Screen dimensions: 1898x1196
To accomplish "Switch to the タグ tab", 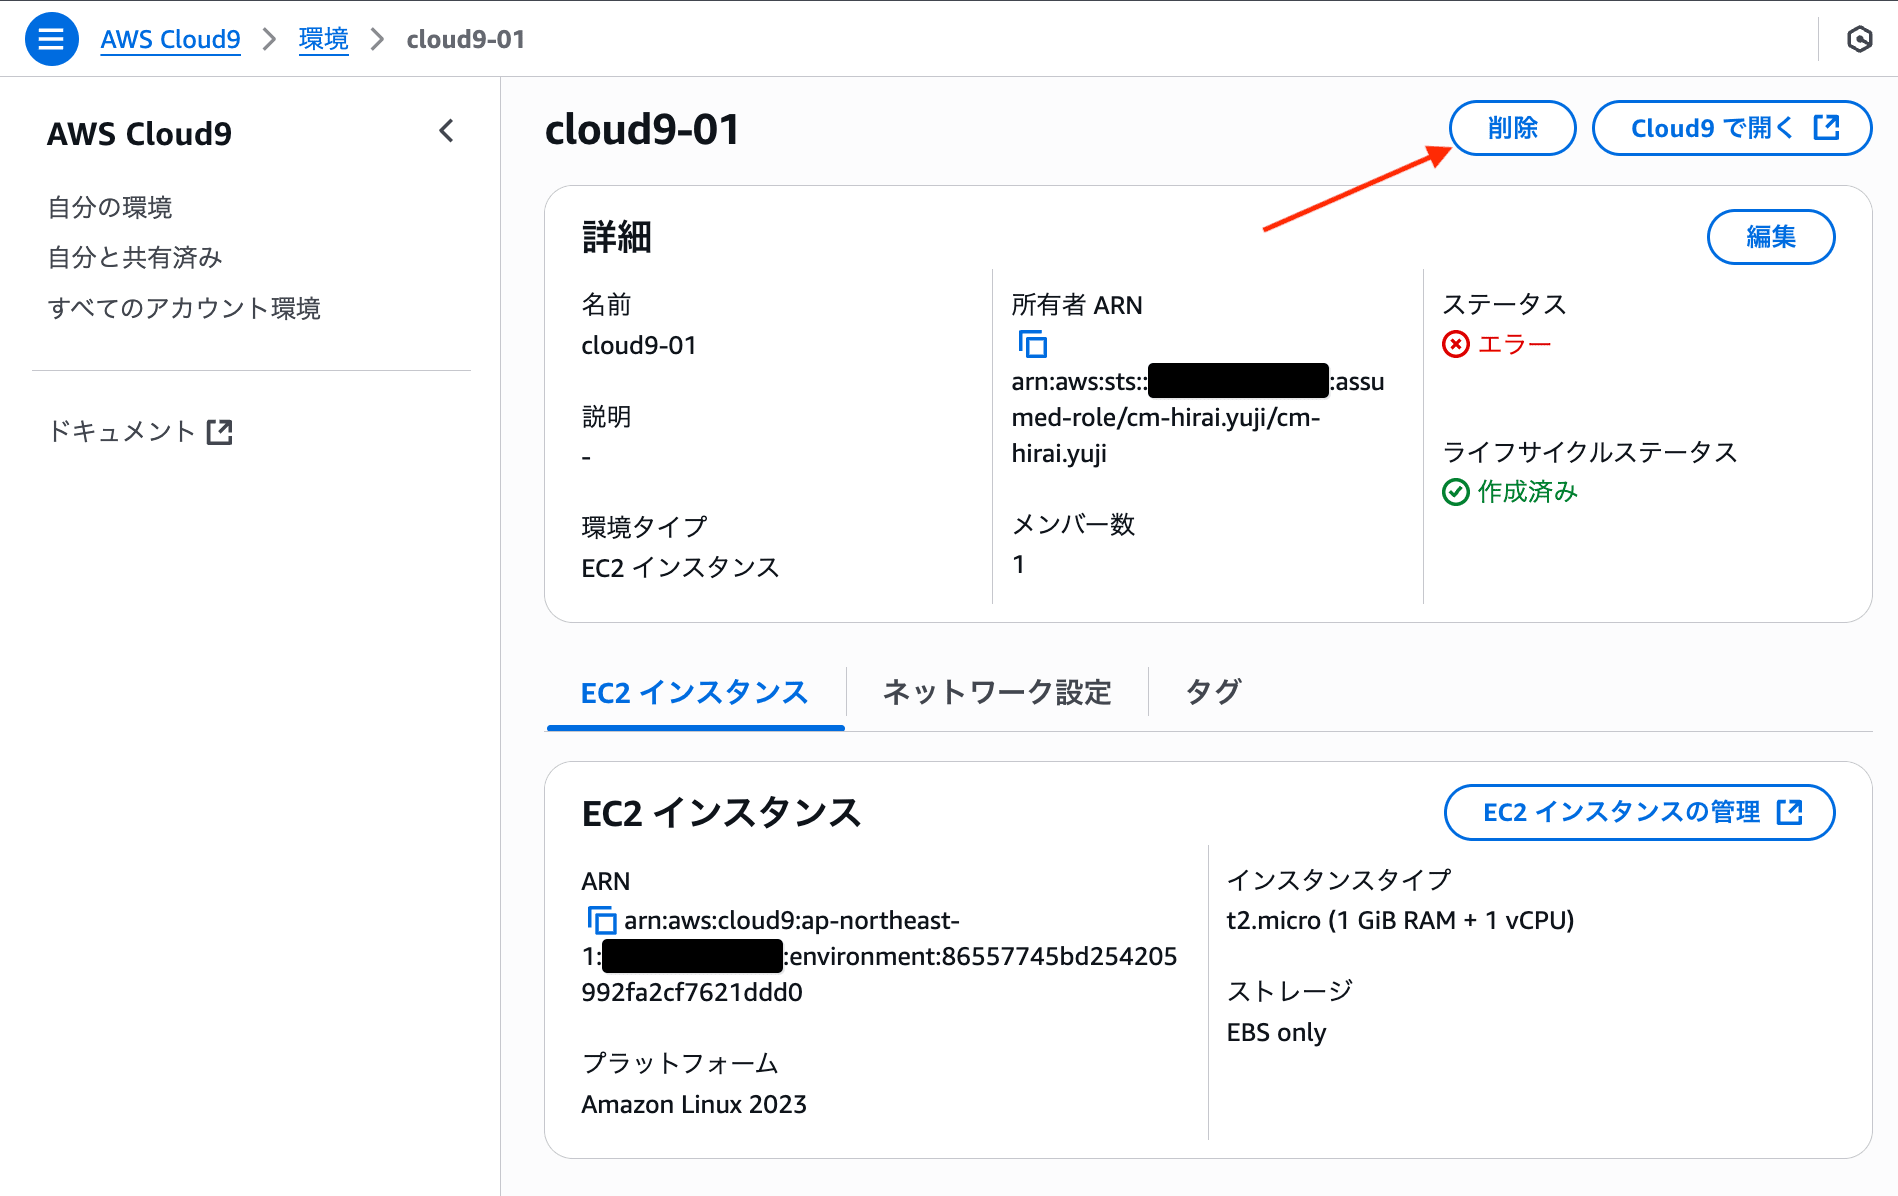I will click(1213, 692).
